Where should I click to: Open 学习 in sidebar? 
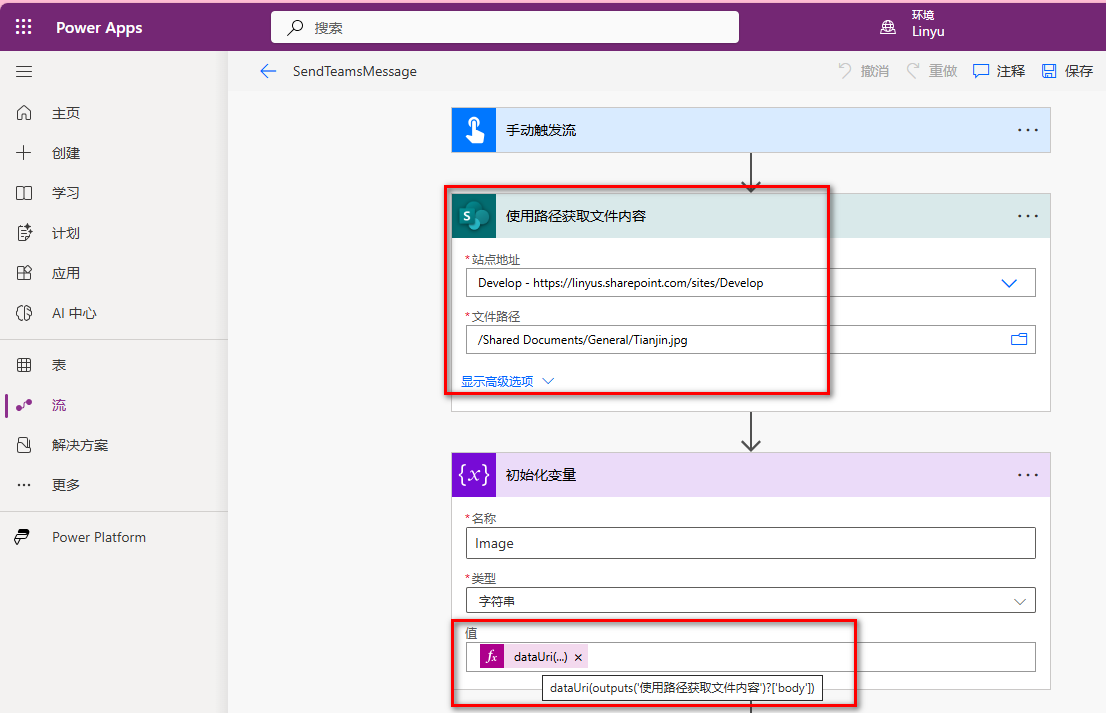pos(66,193)
